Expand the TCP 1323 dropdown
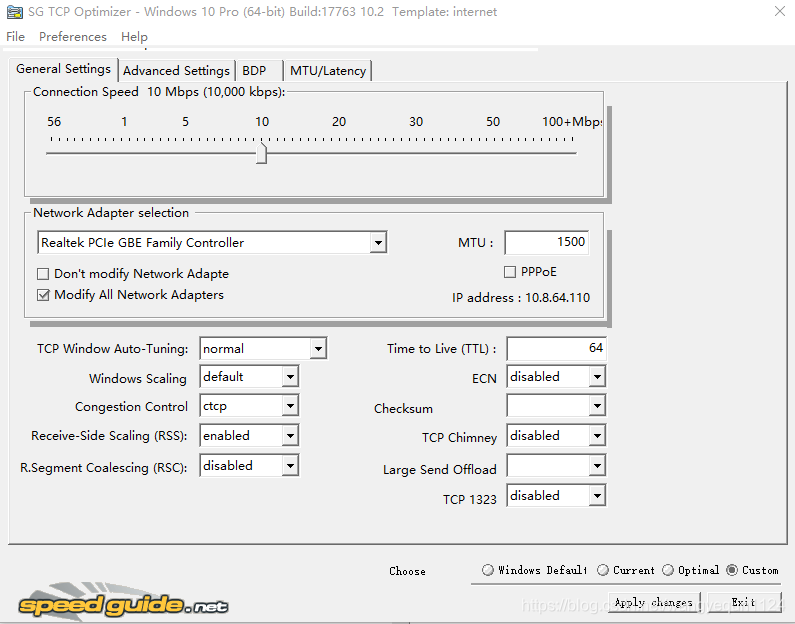This screenshot has width=795, height=624. coord(597,495)
